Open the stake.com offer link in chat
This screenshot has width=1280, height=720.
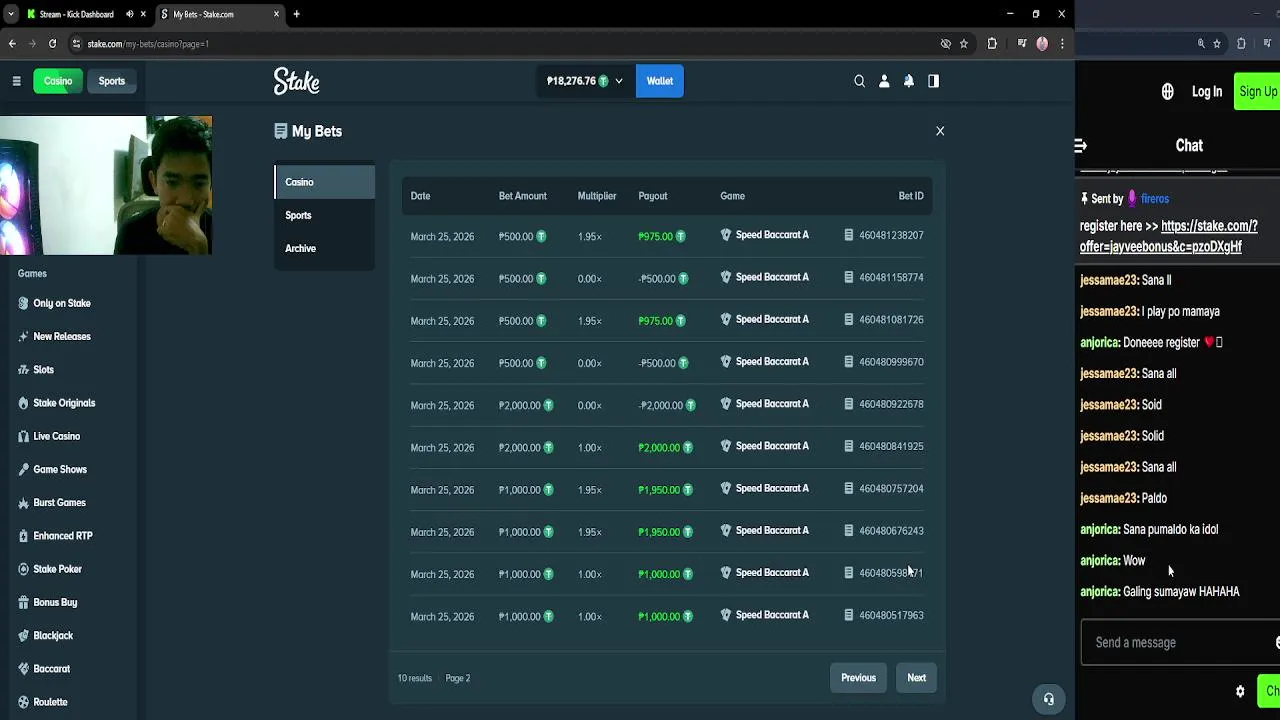tap(1168, 236)
